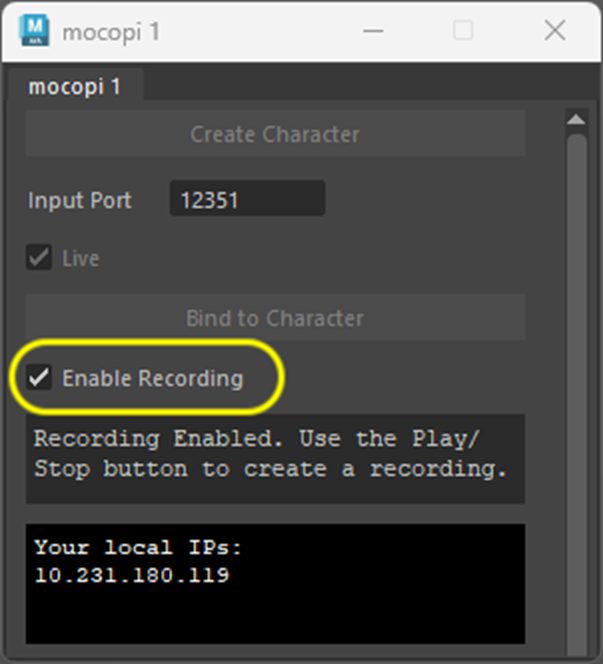603x664 pixels.
Task: Click the Enable Recording label text
Action: (x=152, y=378)
